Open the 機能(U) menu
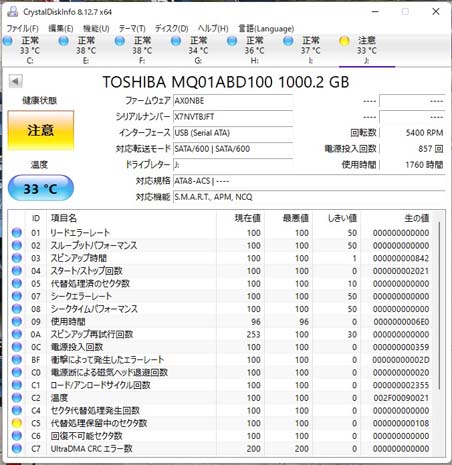 click(x=96, y=29)
